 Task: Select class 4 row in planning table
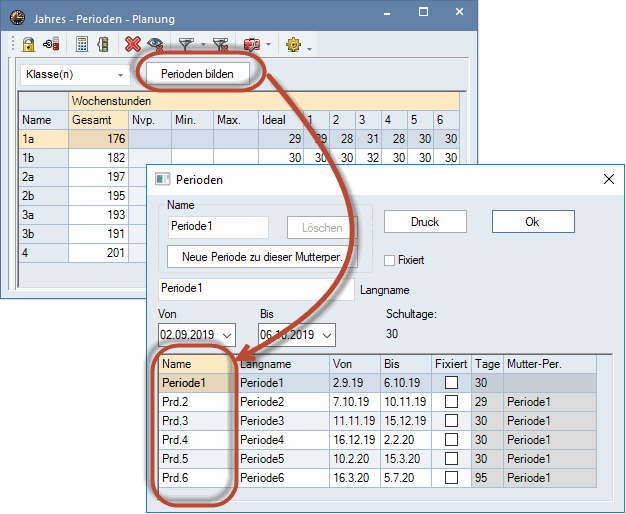click(x=44, y=253)
